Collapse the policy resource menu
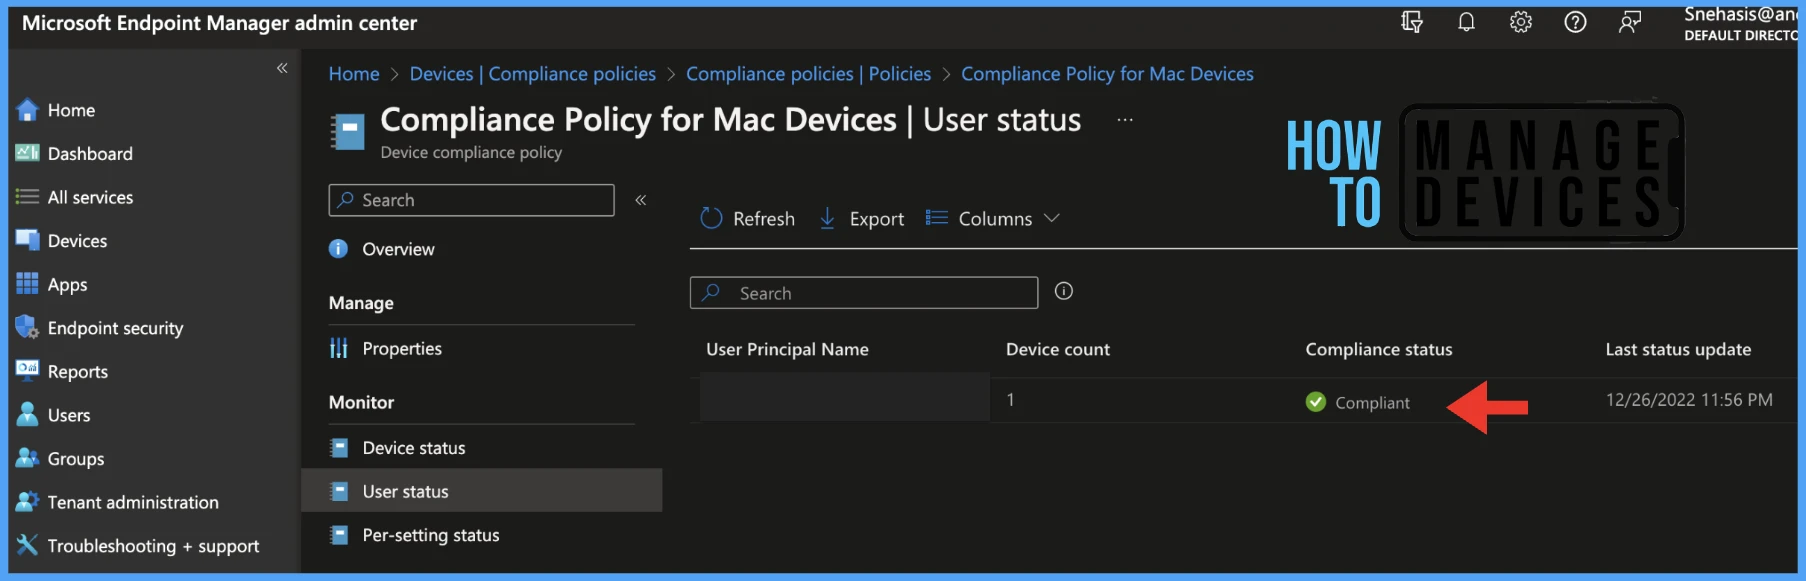The width and height of the screenshot is (1806, 581). point(641,200)
